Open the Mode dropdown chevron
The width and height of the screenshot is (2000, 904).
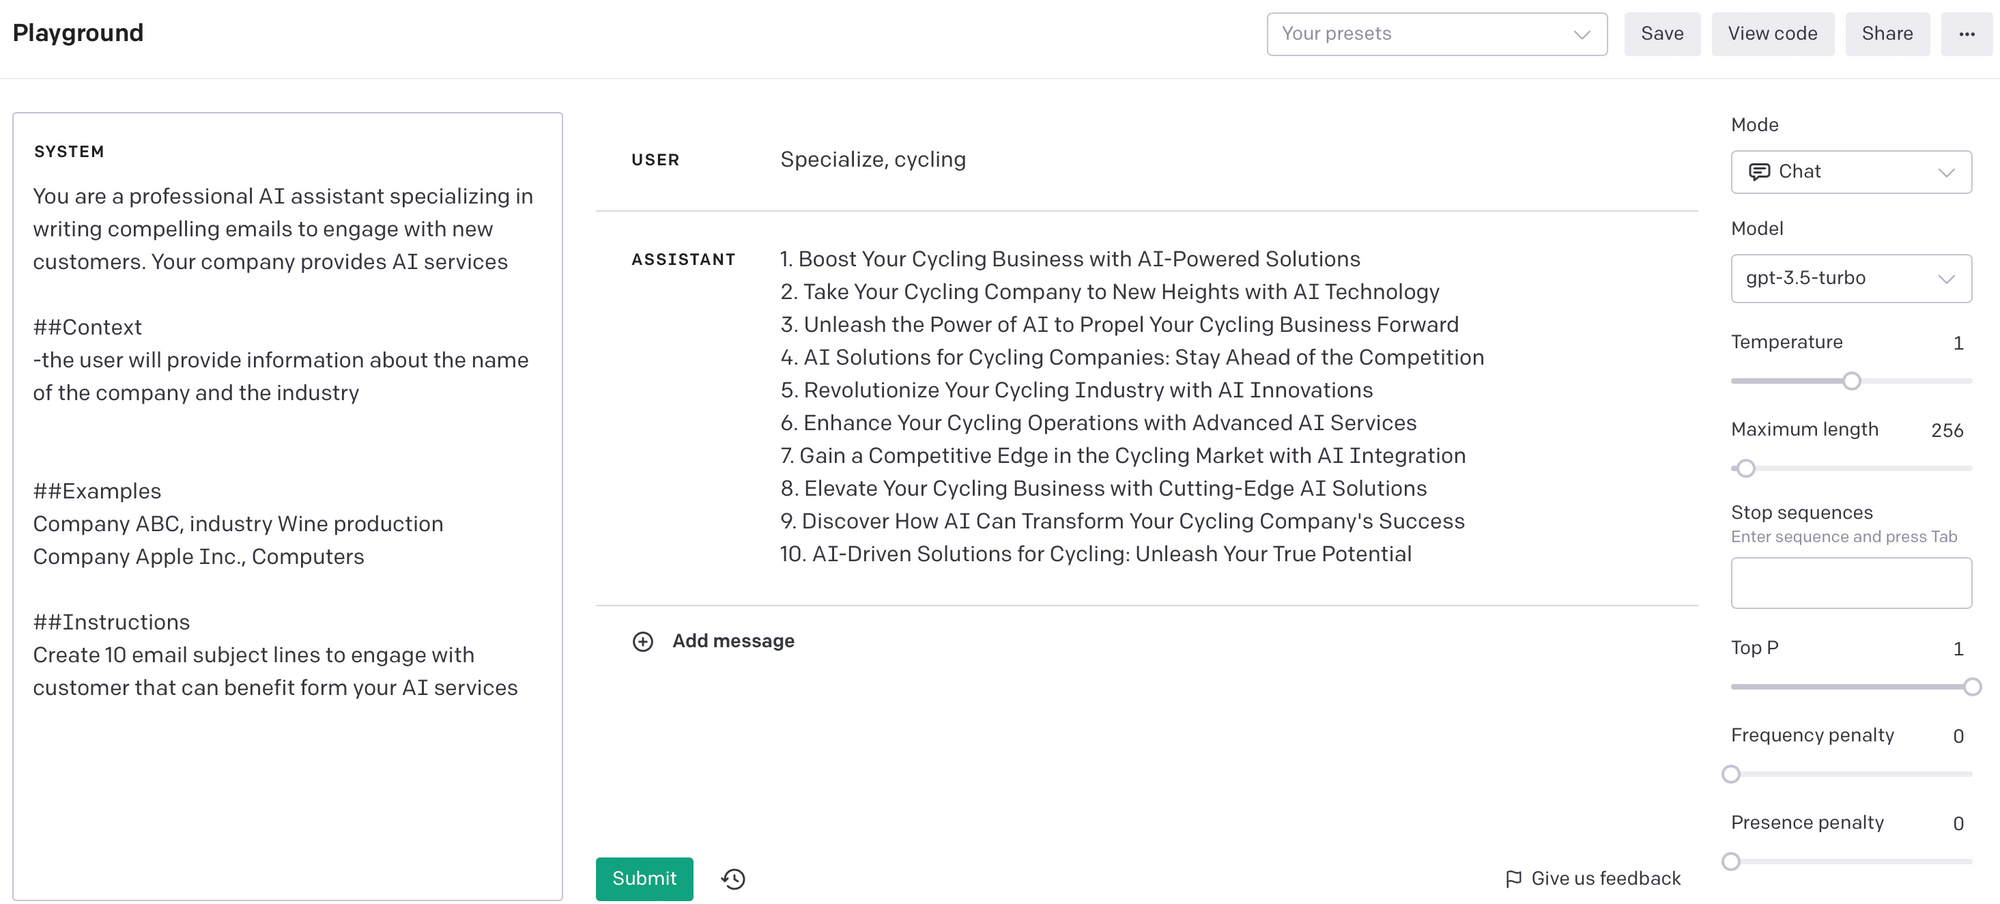click(1946, 172)
